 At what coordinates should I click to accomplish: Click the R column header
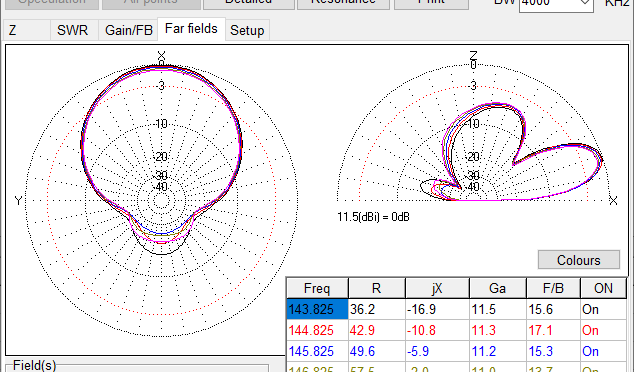(x=376, y=288)
